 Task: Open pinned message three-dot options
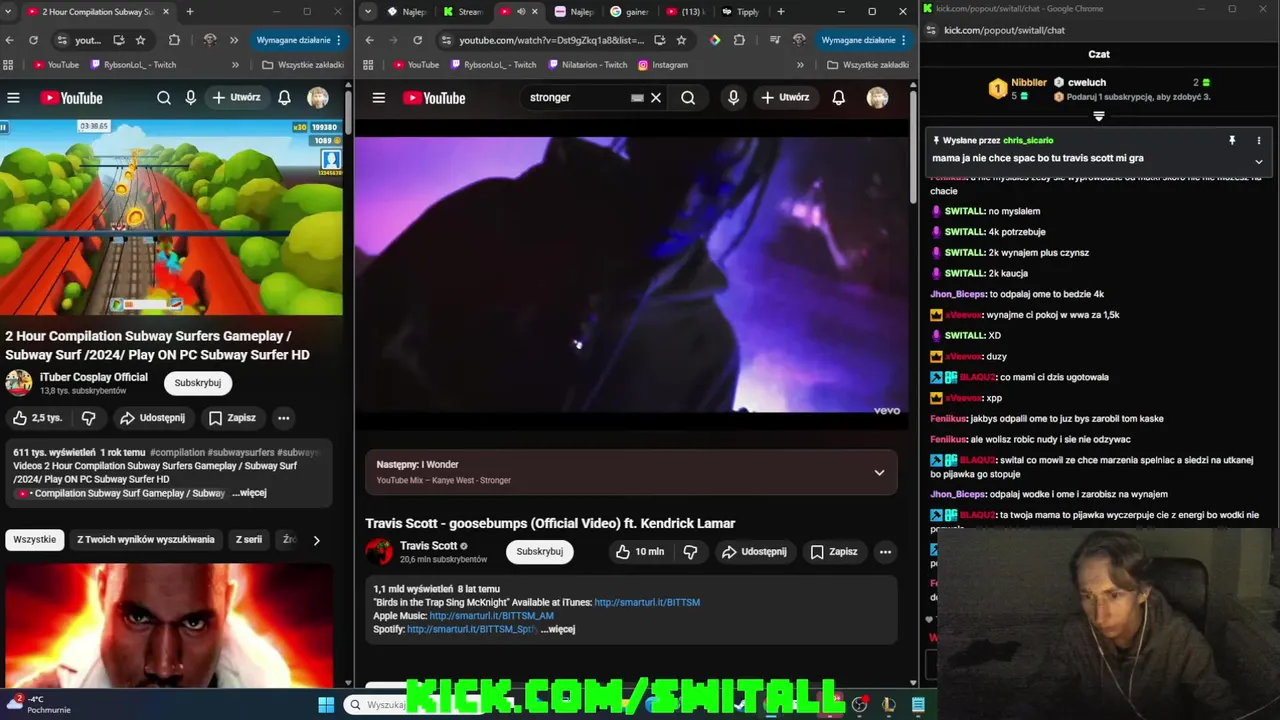(x=1259, y=141)
